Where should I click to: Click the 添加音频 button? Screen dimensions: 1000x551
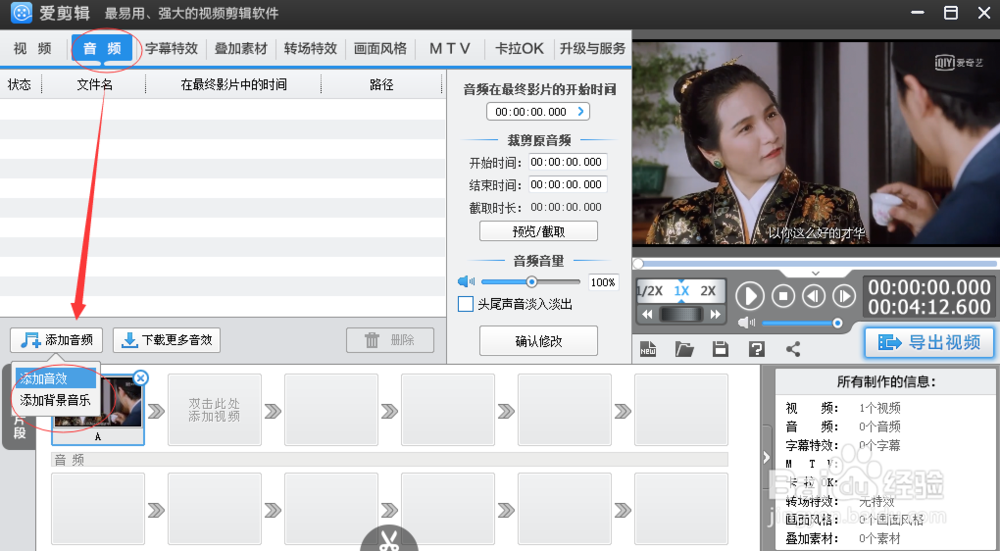[x=56, y=340]
